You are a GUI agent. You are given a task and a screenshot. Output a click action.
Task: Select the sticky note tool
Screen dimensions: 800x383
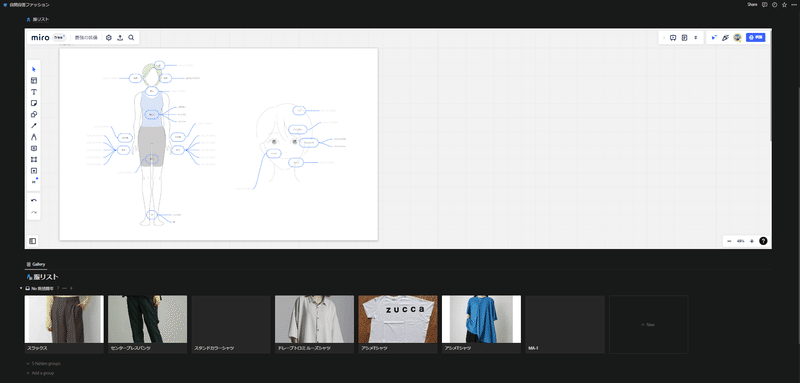point(34,103)
